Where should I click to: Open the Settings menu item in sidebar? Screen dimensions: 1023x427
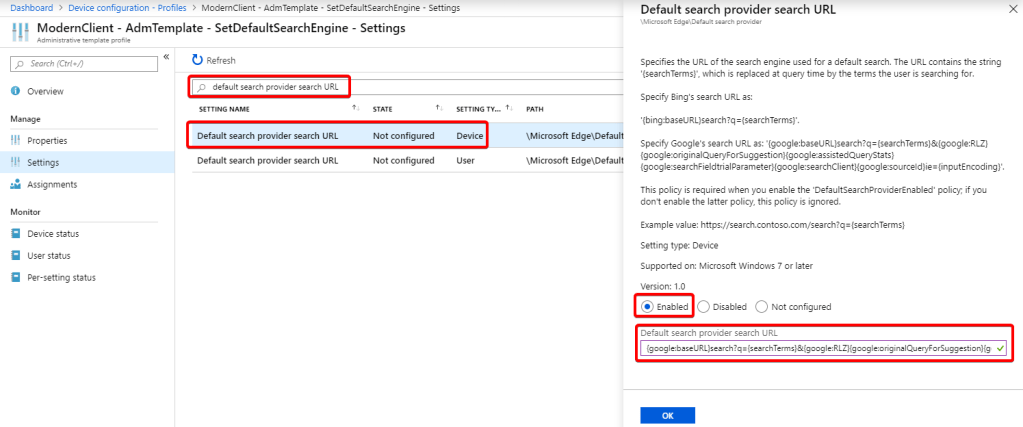point(43,162)
